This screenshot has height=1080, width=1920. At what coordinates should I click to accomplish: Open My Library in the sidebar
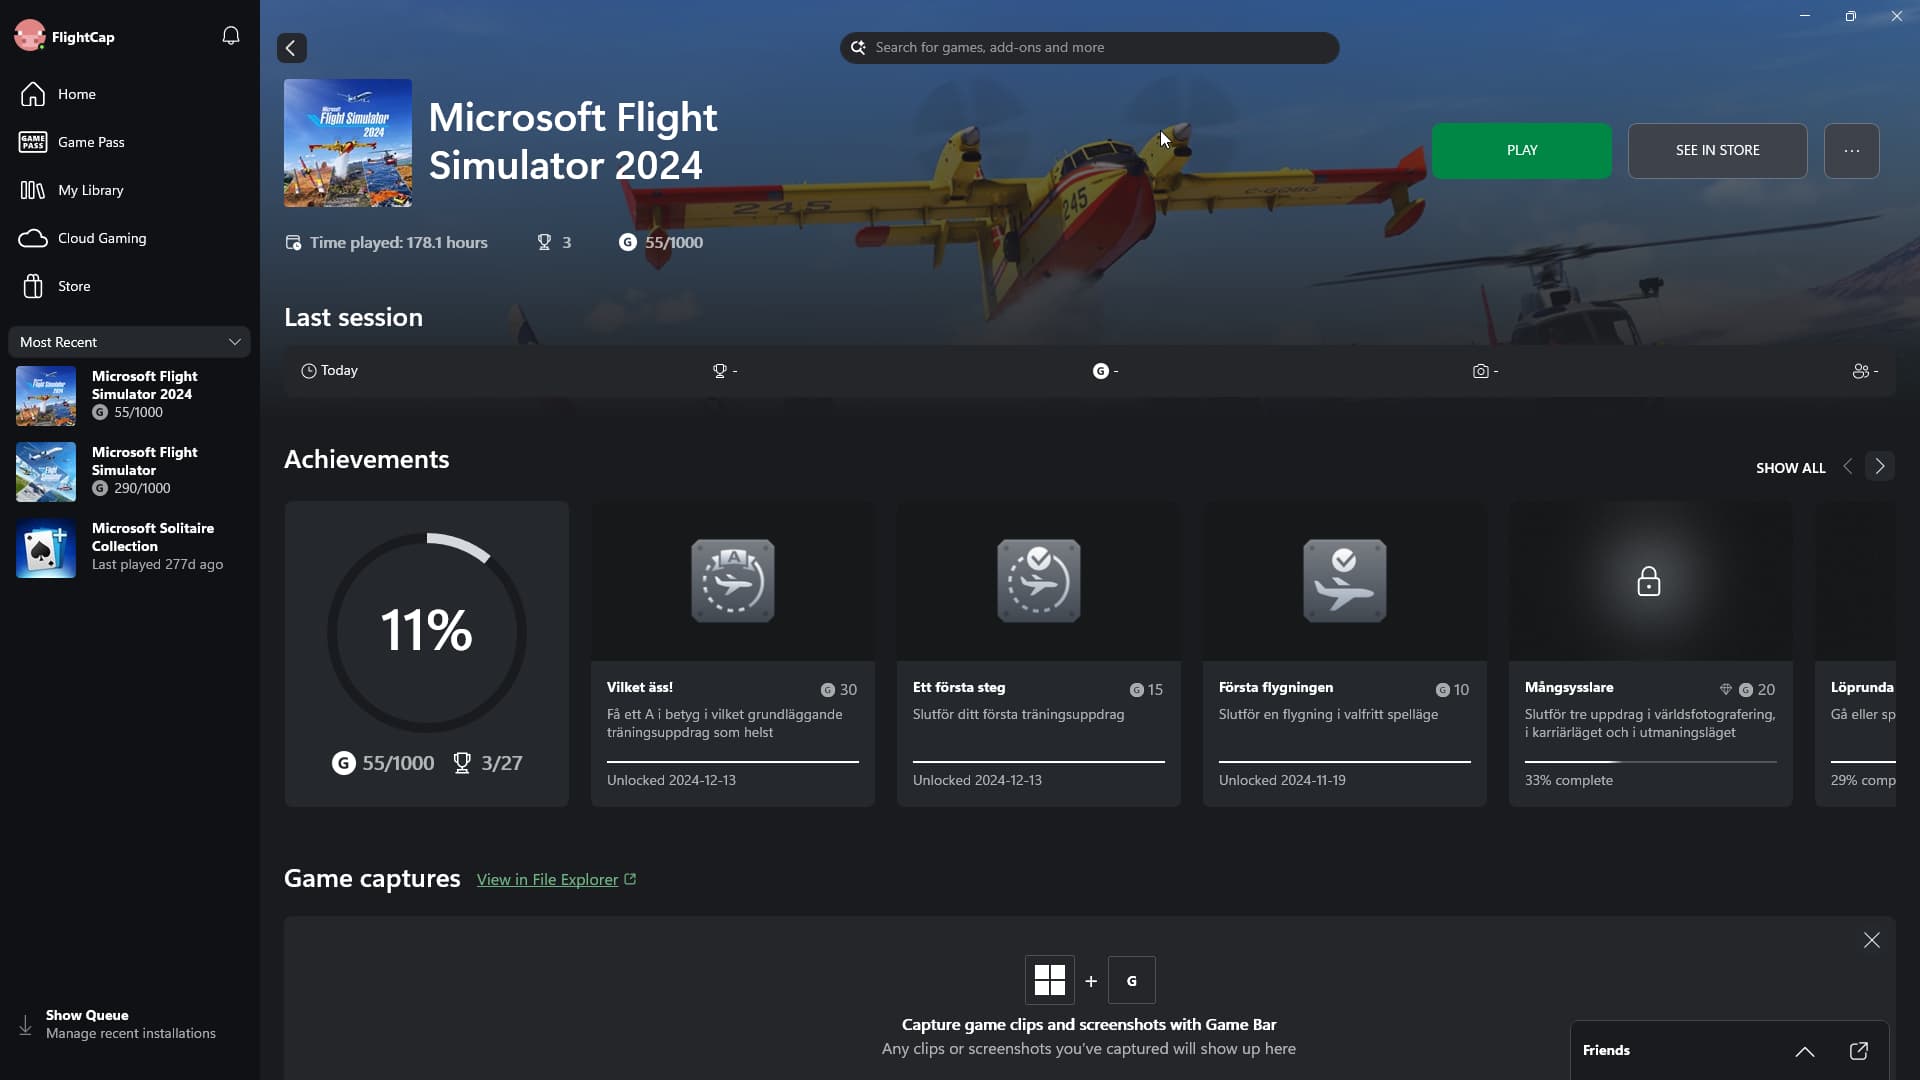click(129, 190)
